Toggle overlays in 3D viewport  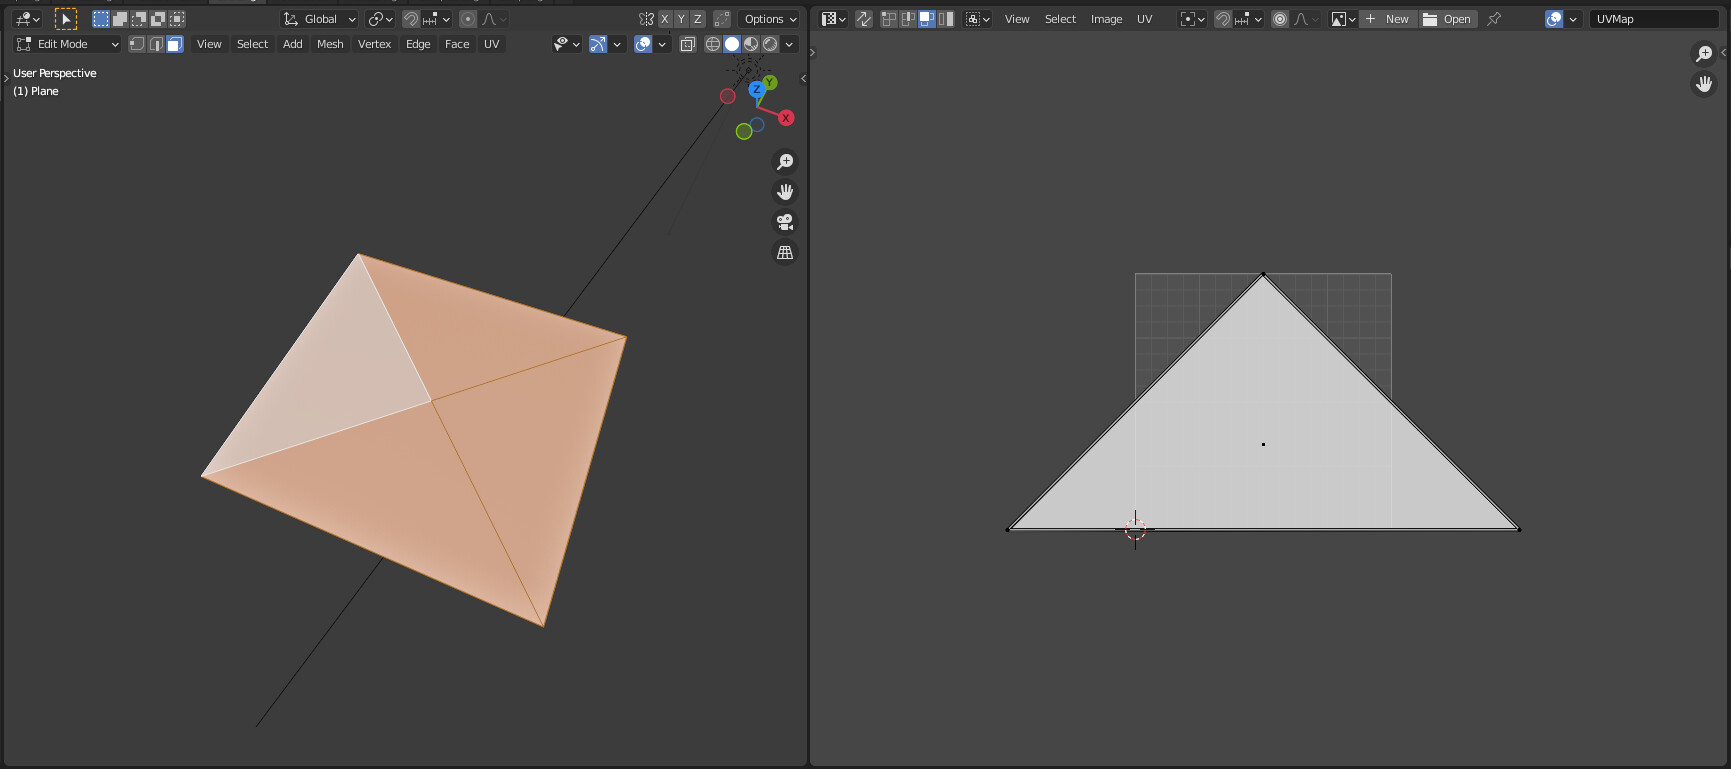(x=643, y=44)
